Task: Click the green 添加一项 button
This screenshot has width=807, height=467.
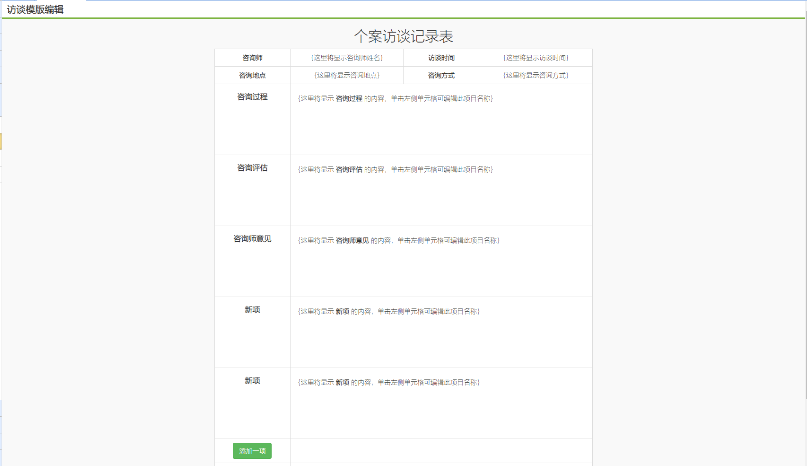Action: (x=252, y=451)
